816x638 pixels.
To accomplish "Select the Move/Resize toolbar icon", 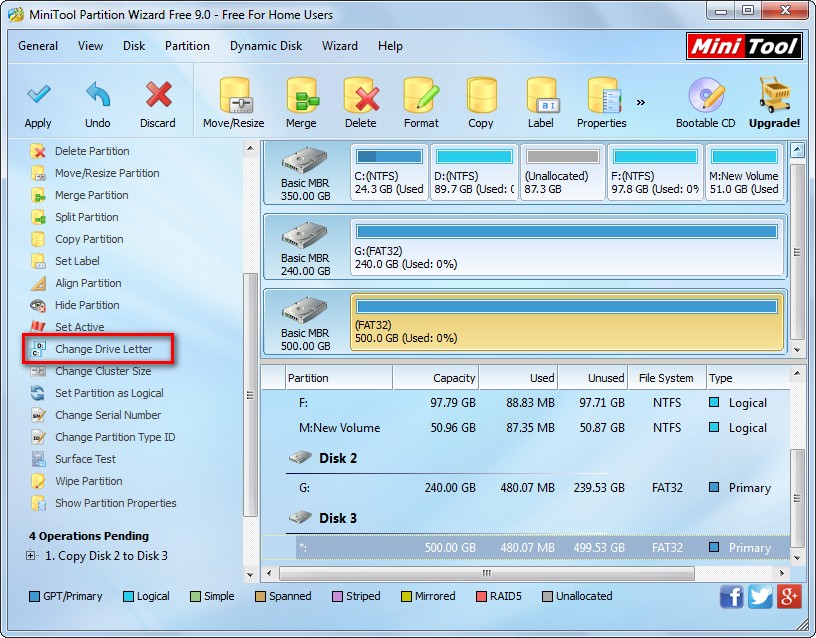I will point(234,95).
